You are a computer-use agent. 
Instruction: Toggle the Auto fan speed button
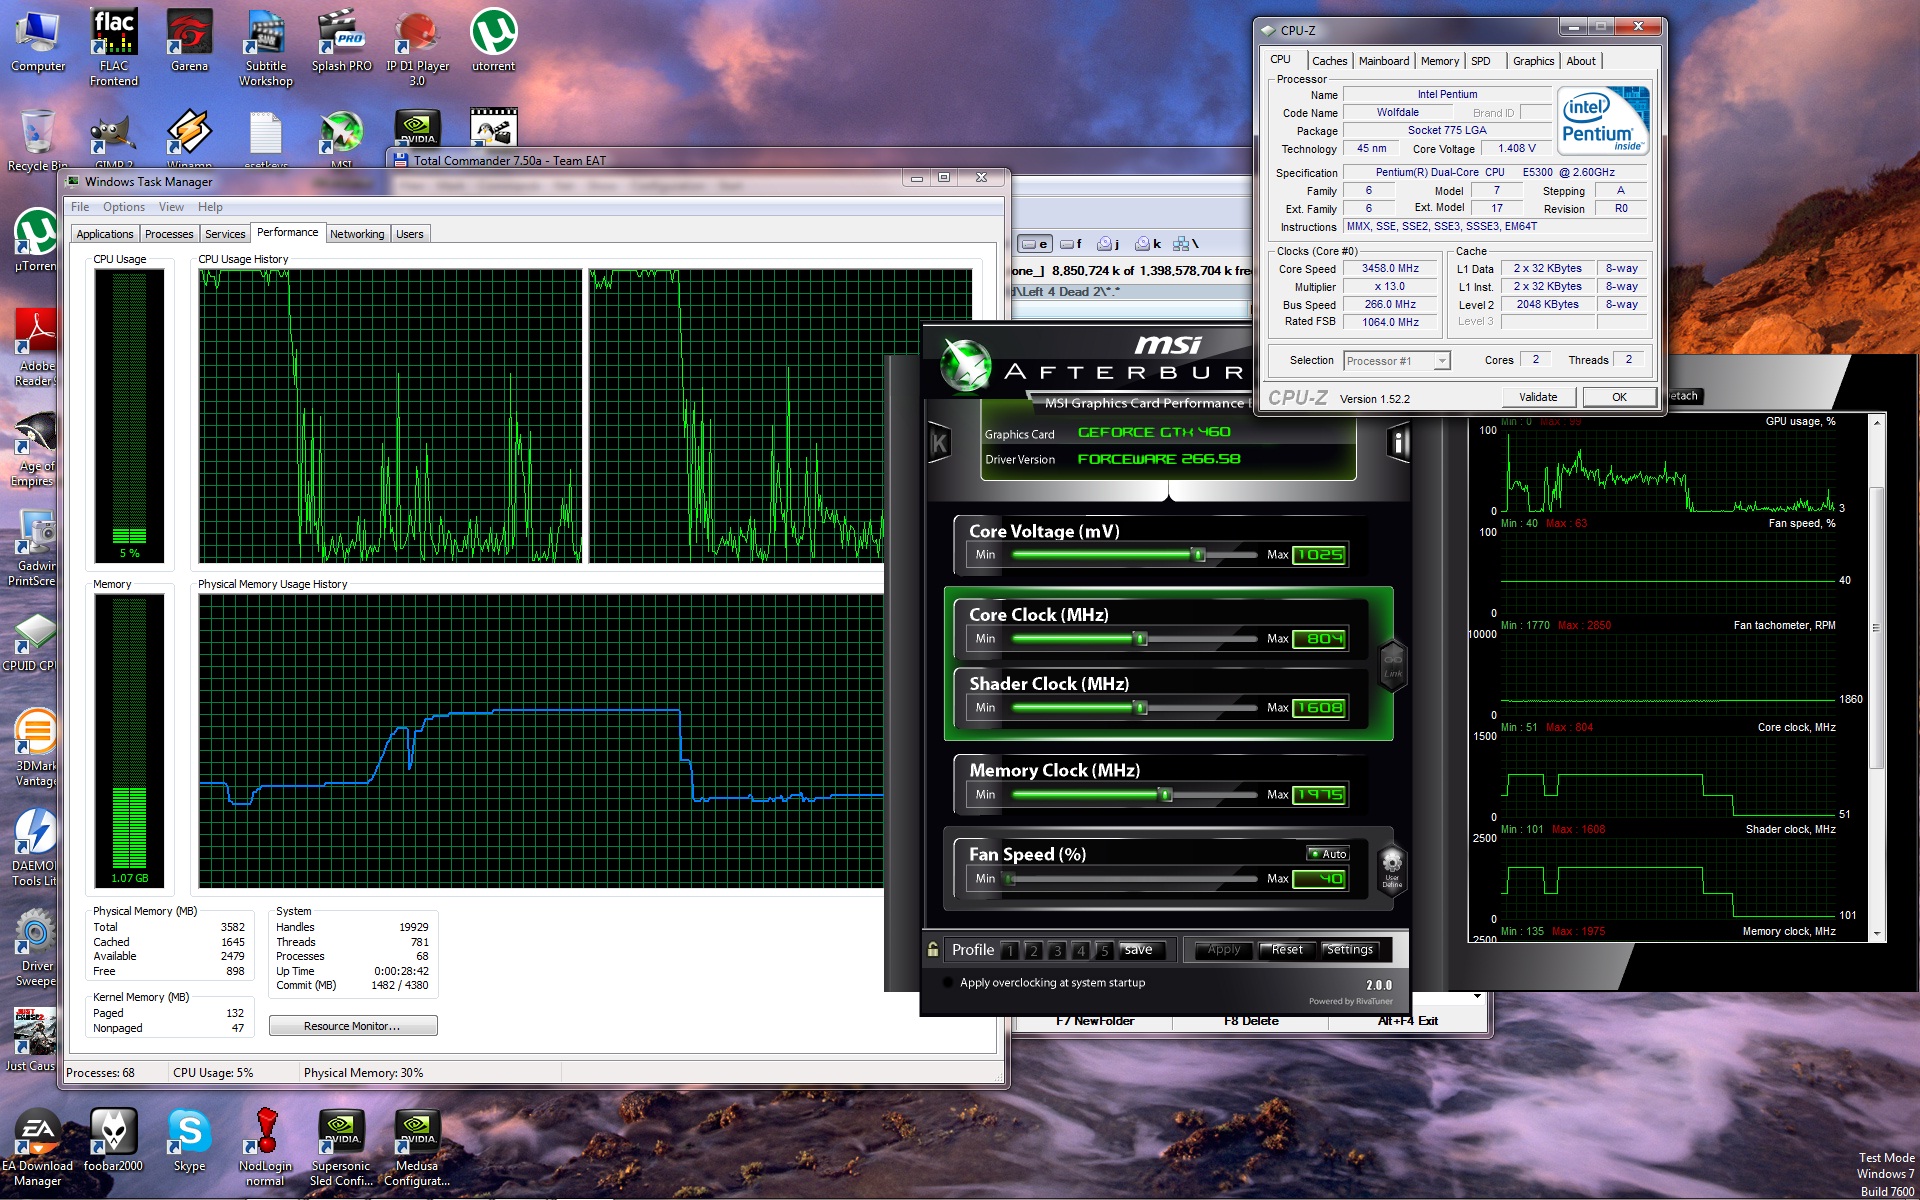pyautogui.click(x=1329, y=854)
